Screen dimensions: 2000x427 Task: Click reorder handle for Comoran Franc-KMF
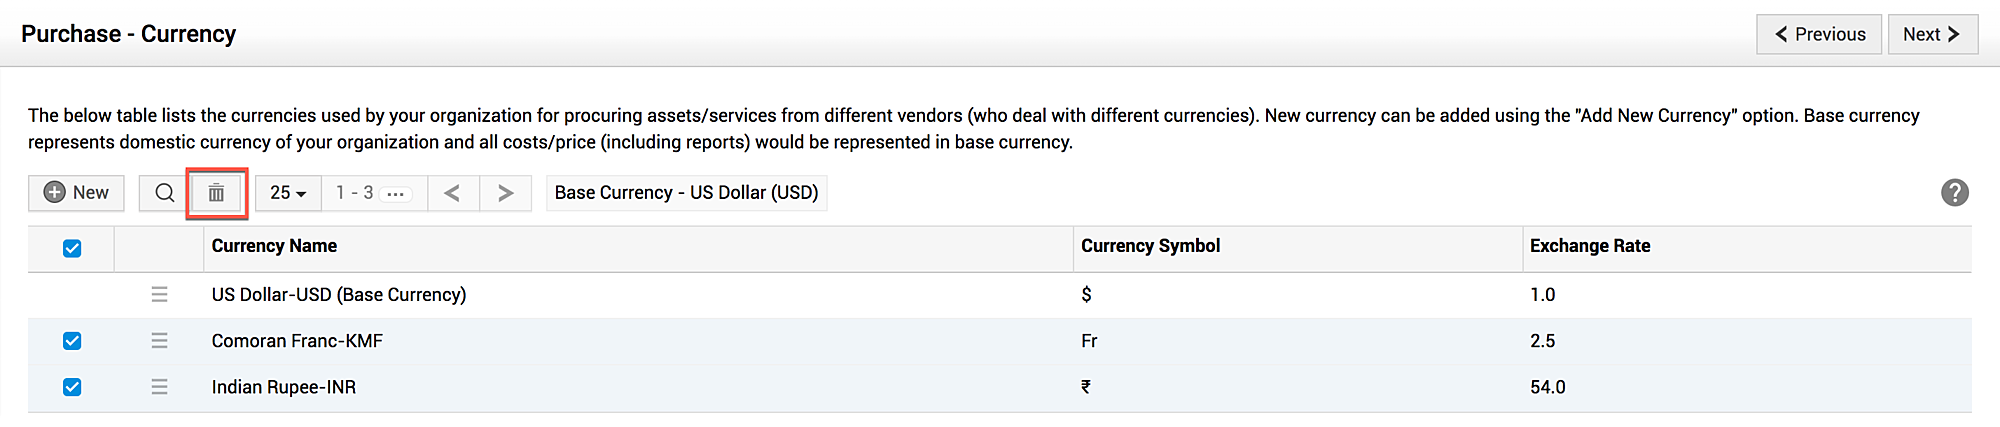pyautogui.click(x=159, y=341)
